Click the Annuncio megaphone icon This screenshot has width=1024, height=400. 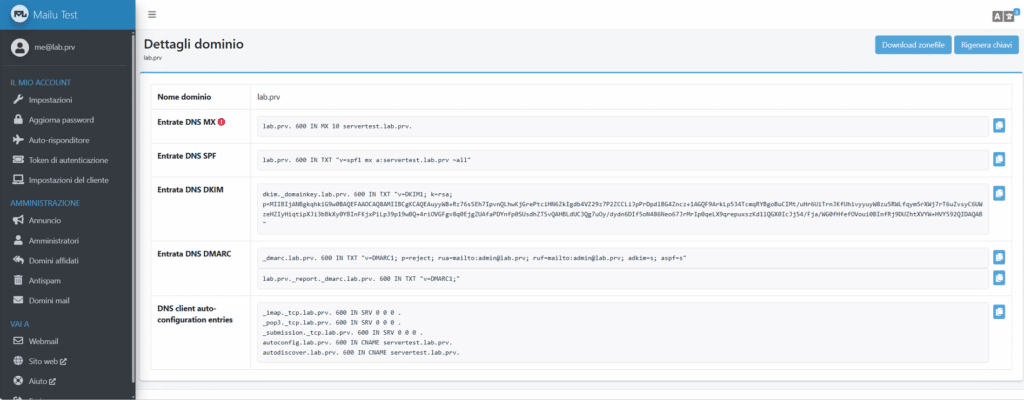18,221
